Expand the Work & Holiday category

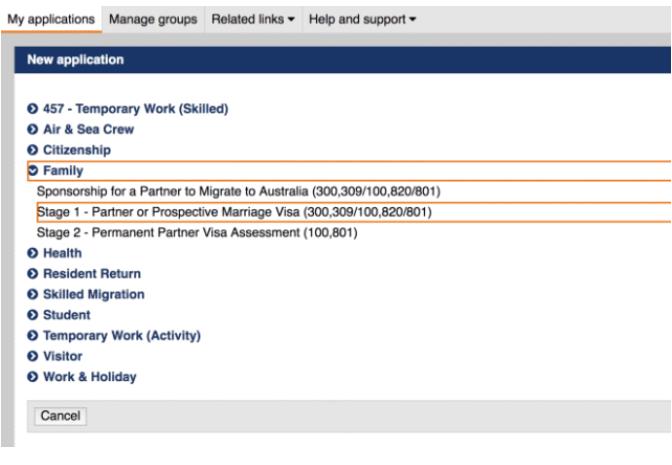[x=90, y=377]
